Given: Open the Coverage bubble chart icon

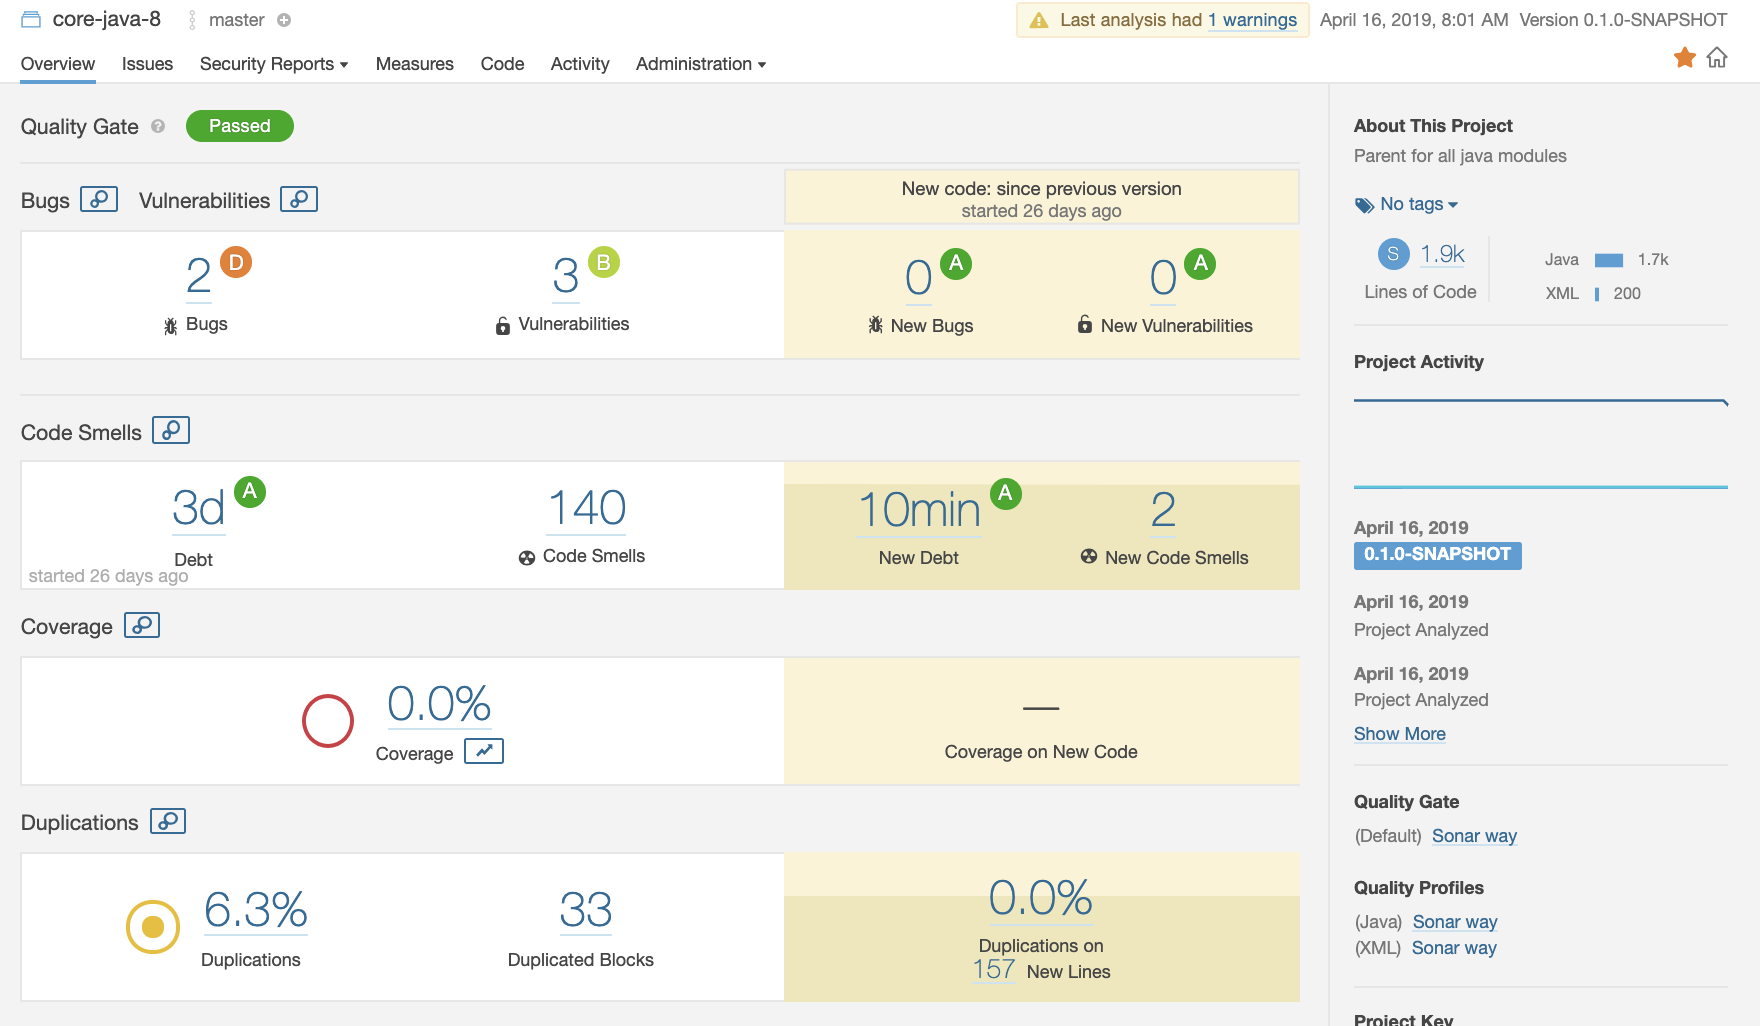Looking at the screenshot, I should tap(142, 625).
